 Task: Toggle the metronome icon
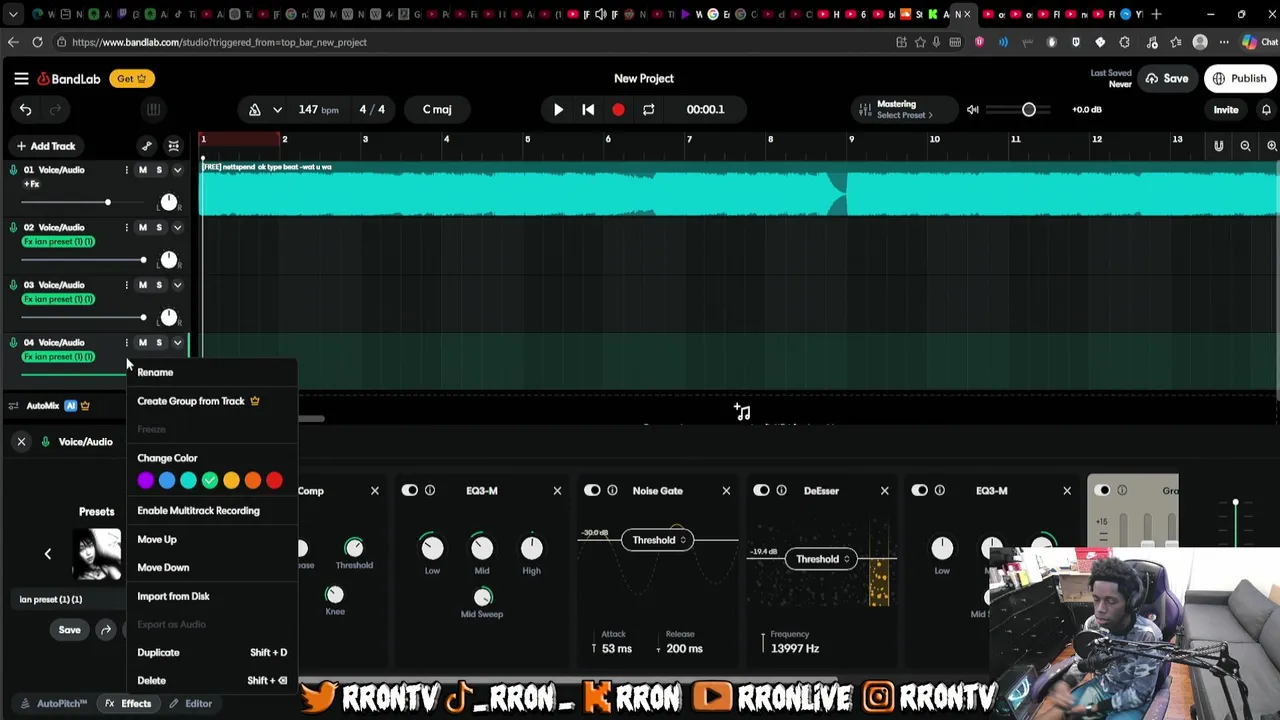[255, 110]
